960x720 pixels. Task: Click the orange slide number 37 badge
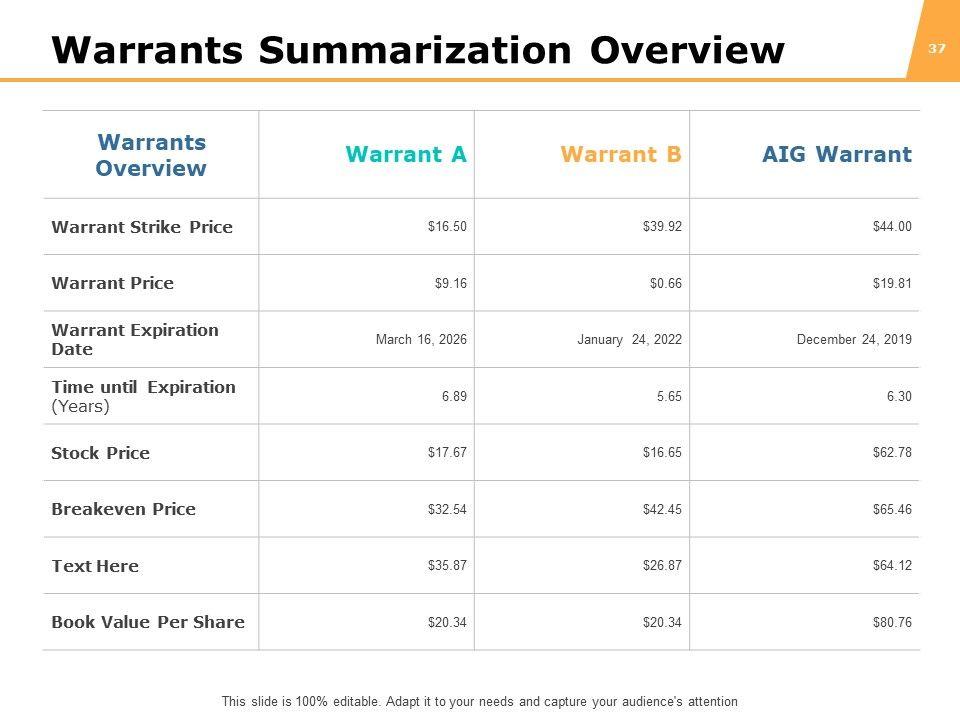[x=937, y=48]
